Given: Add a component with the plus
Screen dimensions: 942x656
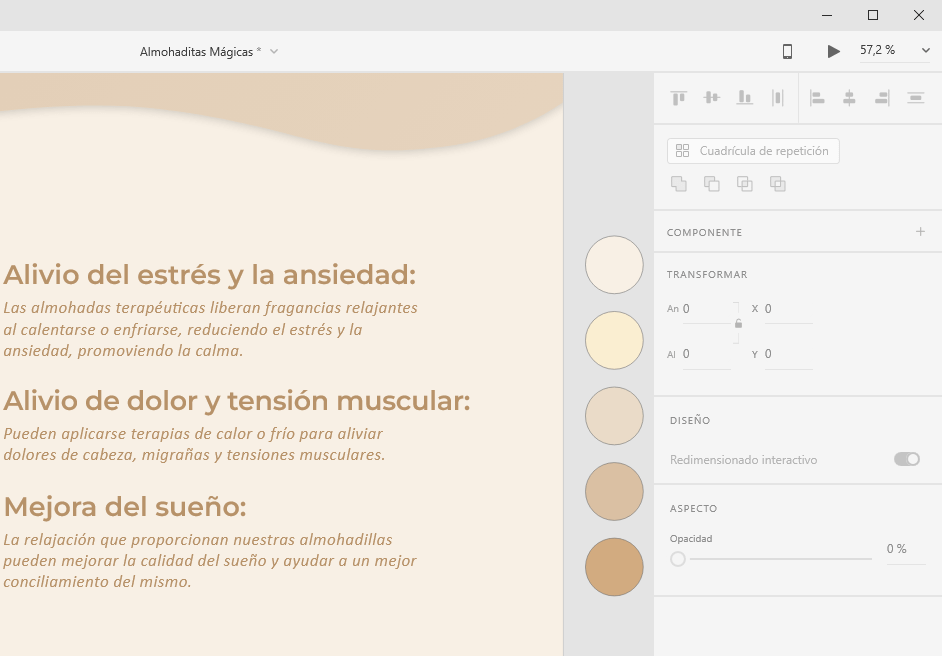Looking at the screenshot, I should click(x=921, y=232).
